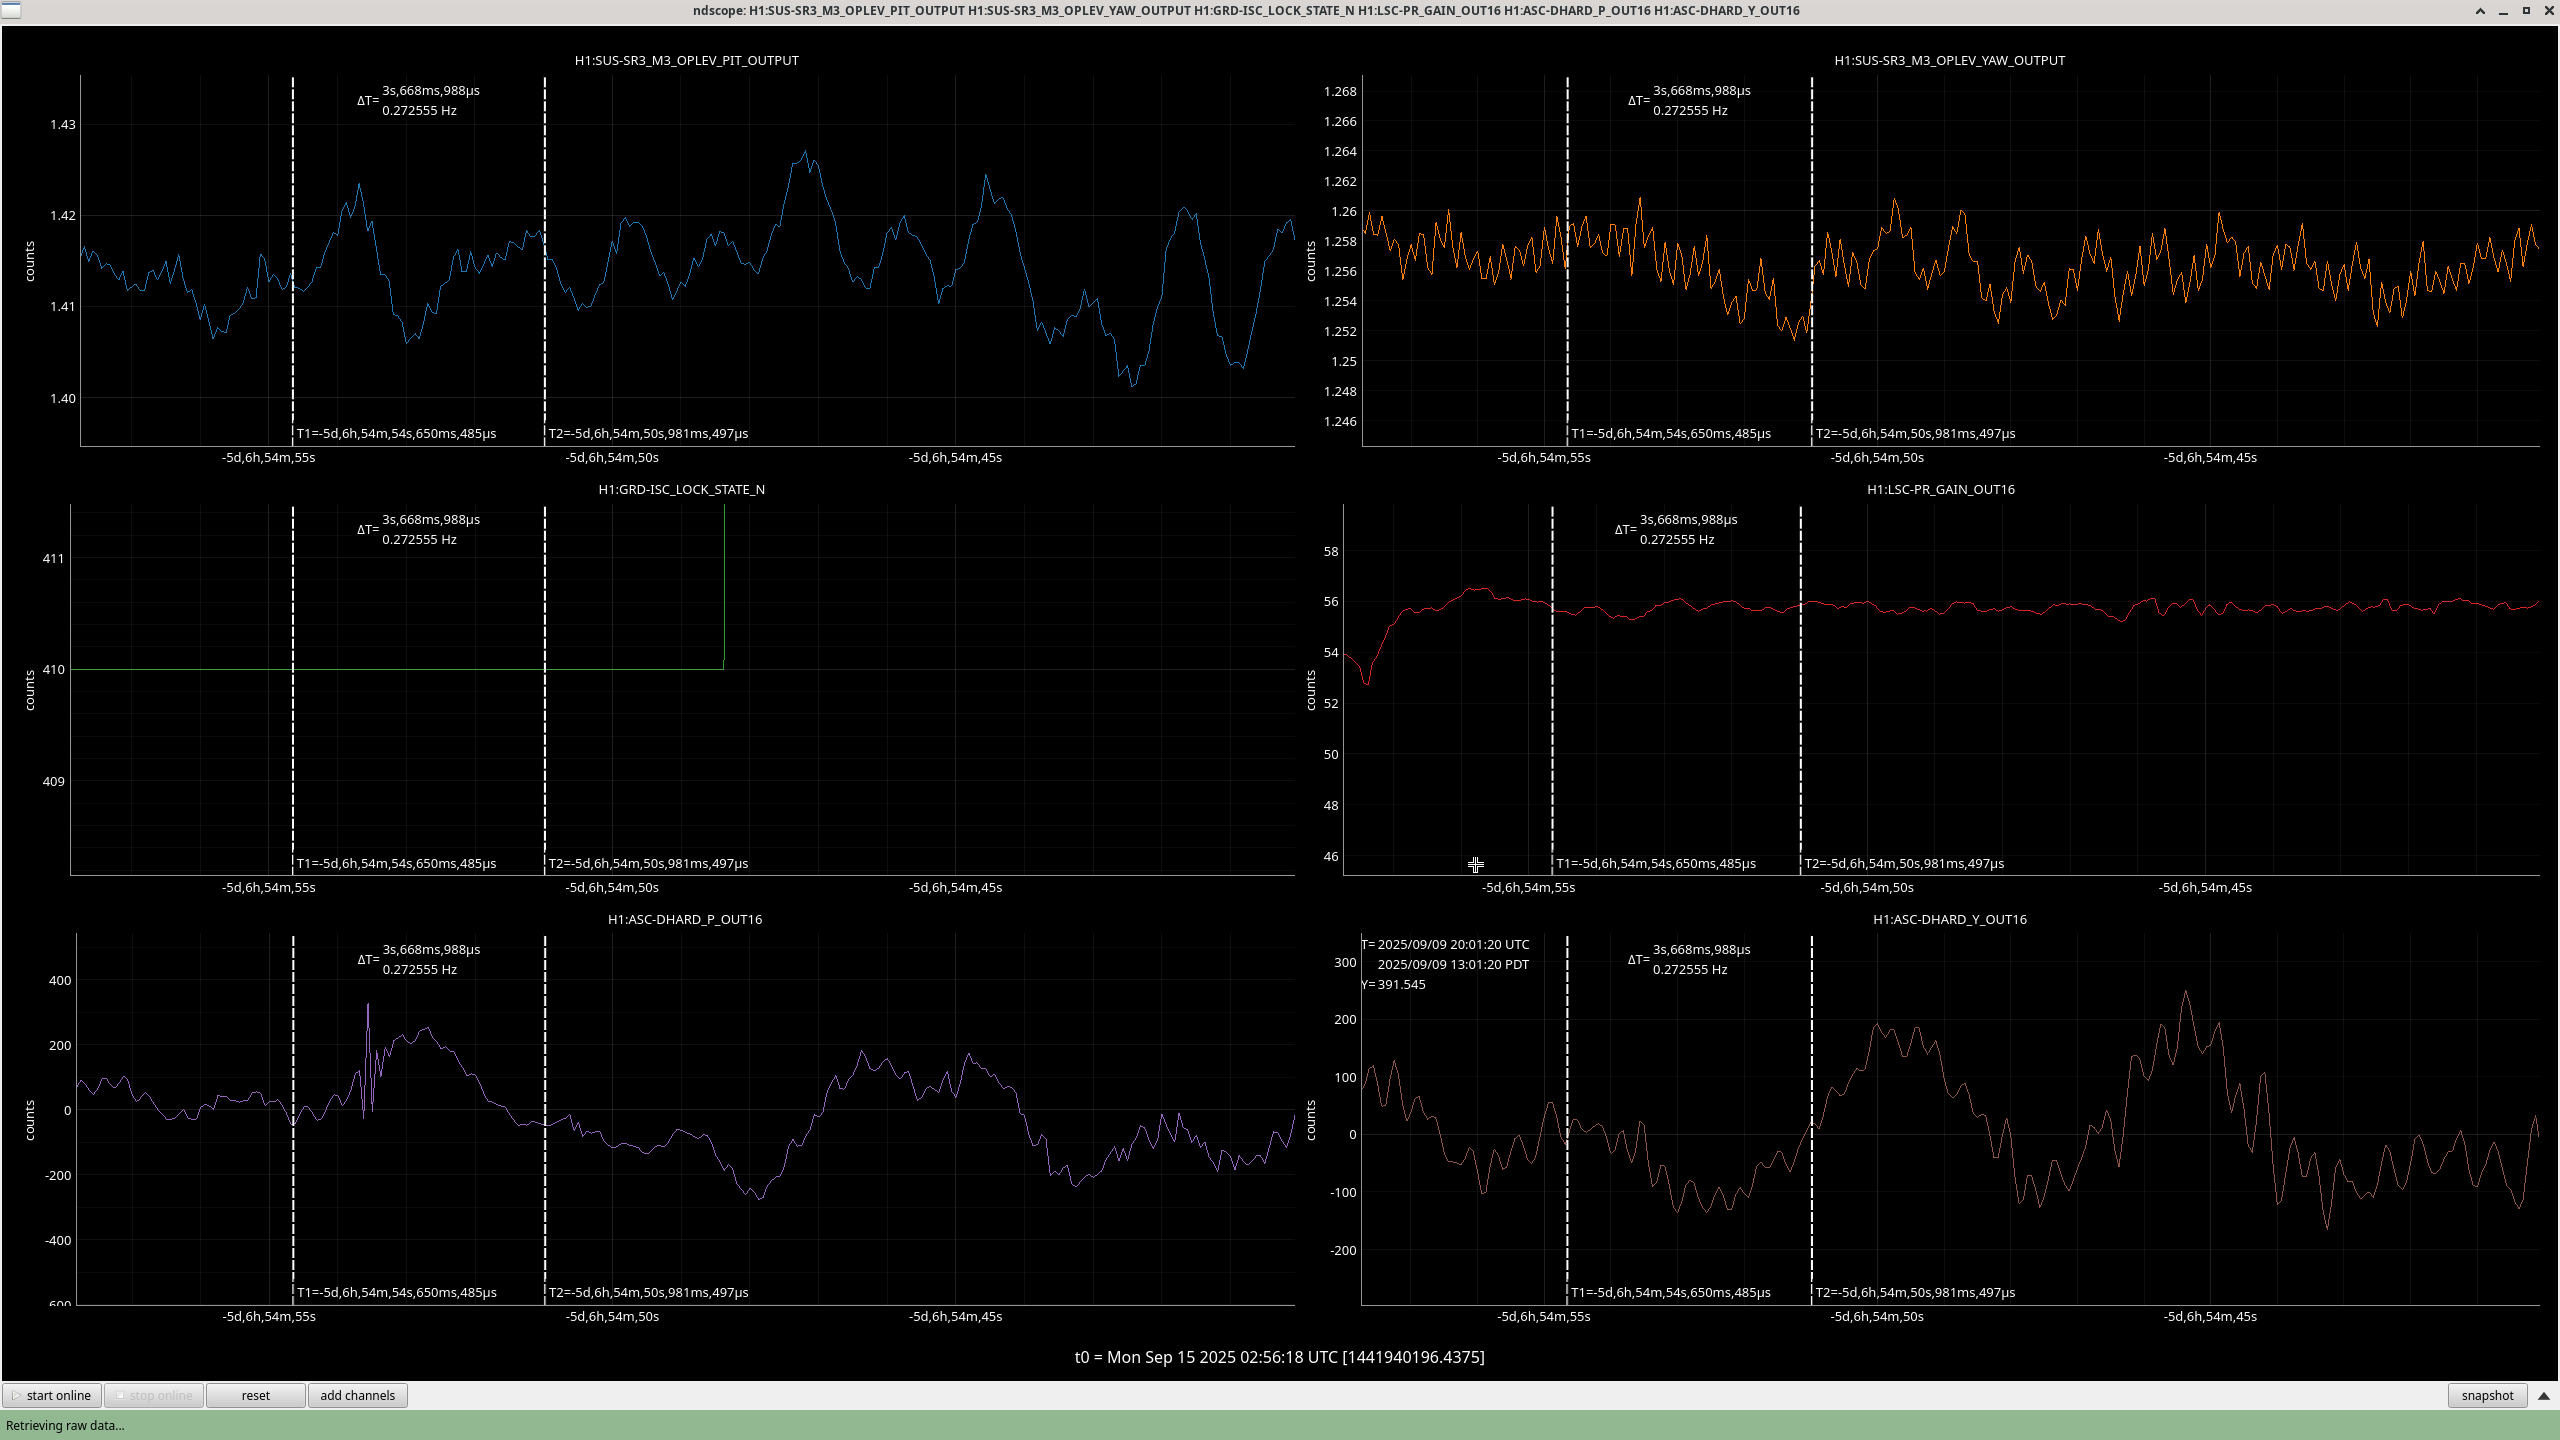
Task: Open the window menu icon in title bar
Action: click(x=9, y=10)
